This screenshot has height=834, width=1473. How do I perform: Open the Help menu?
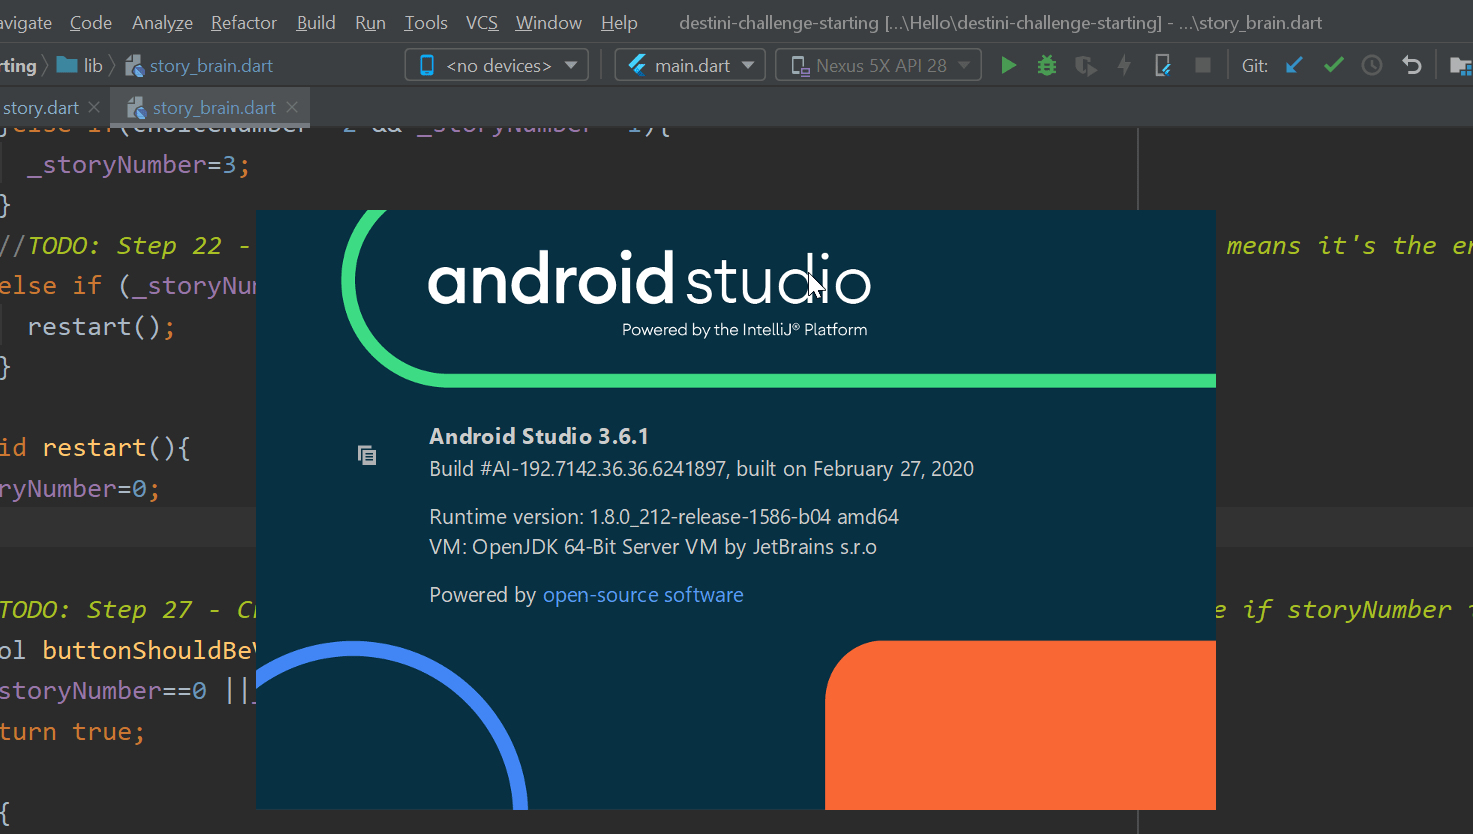click(619, 22)
